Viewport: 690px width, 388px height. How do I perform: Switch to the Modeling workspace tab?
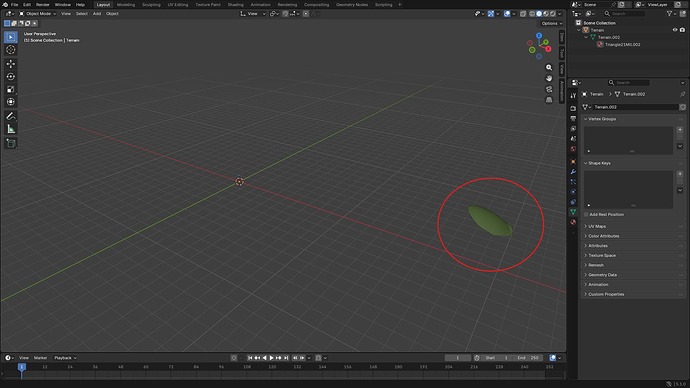[x=126, y=4]
